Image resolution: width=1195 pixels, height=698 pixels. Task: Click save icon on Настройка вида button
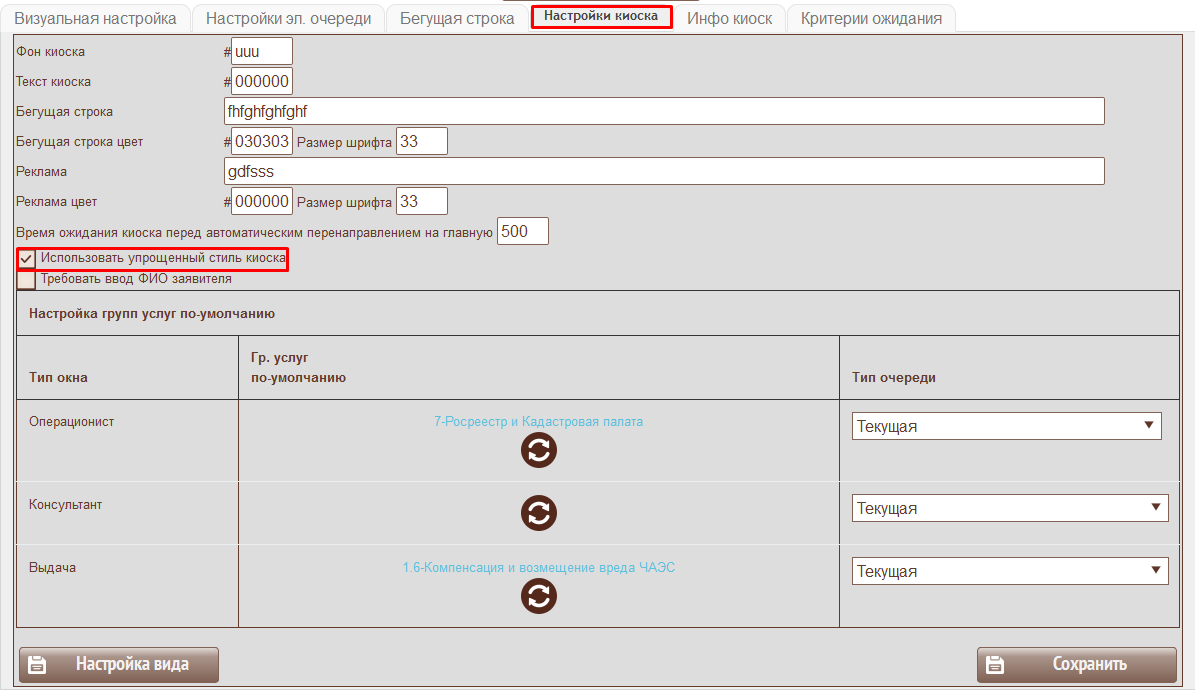[37, 664]
